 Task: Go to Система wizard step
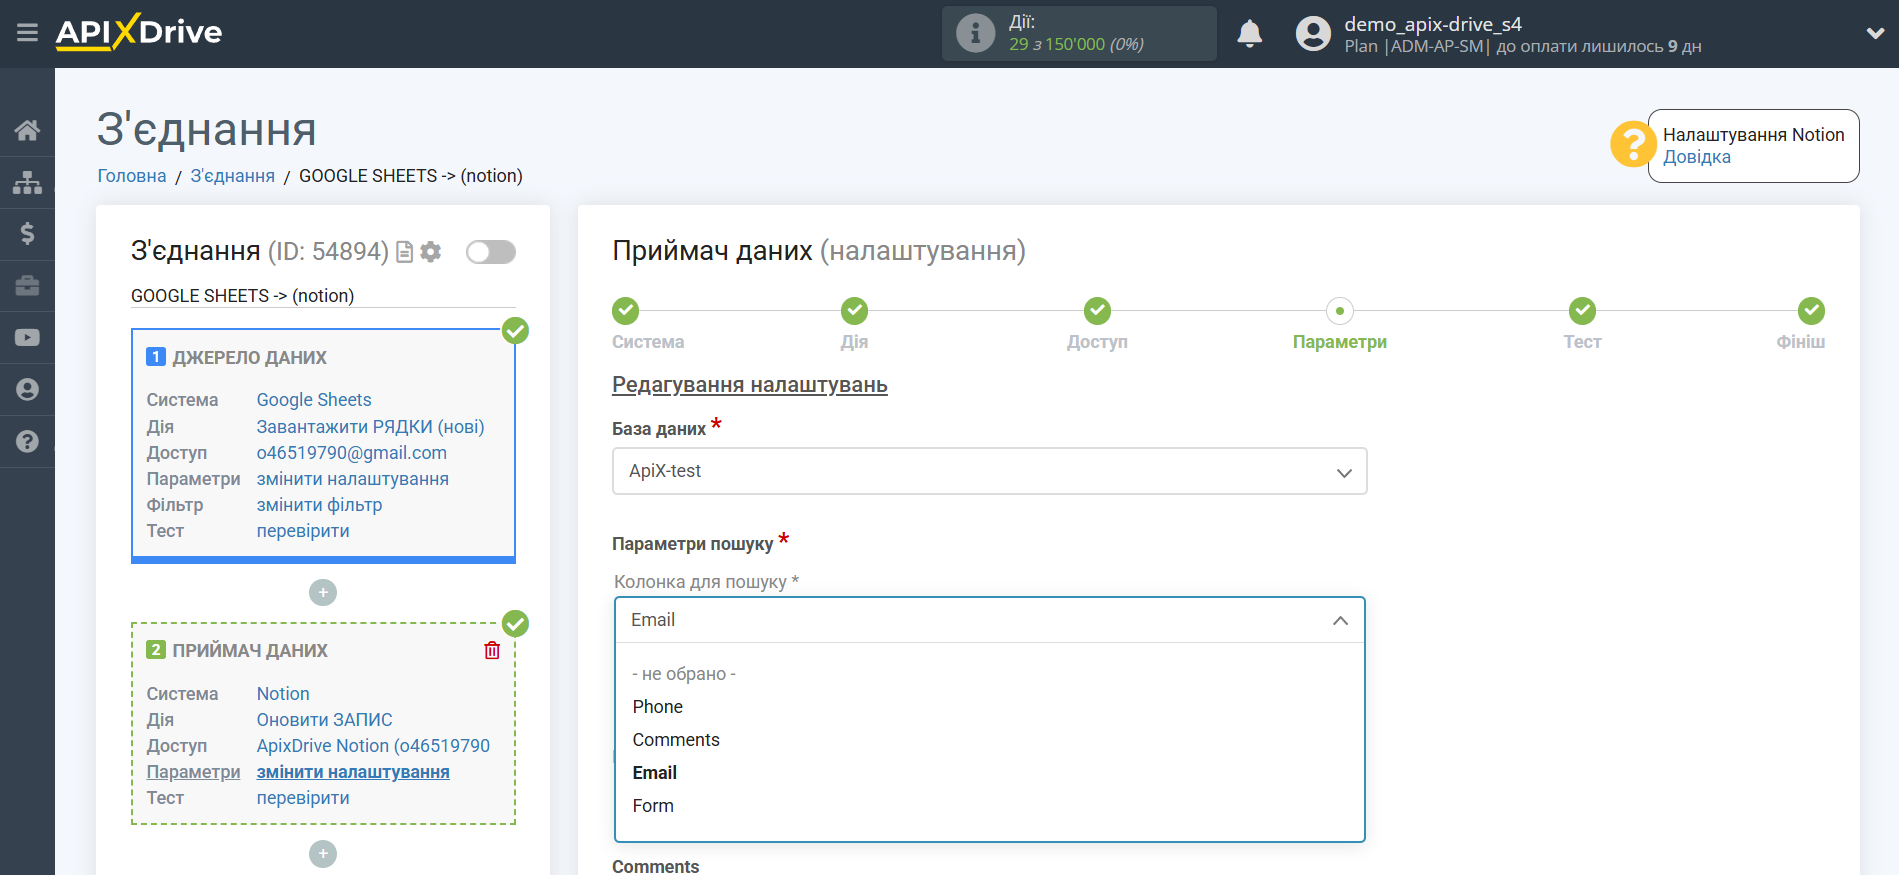(x=626, y=311)
